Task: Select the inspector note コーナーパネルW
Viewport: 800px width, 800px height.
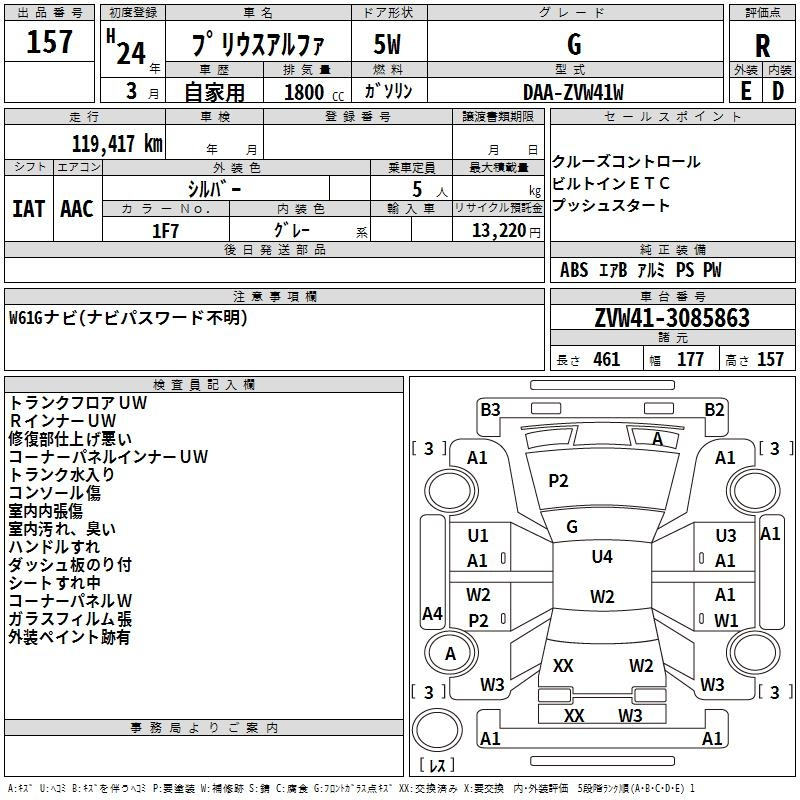Action: pos(70,601)
